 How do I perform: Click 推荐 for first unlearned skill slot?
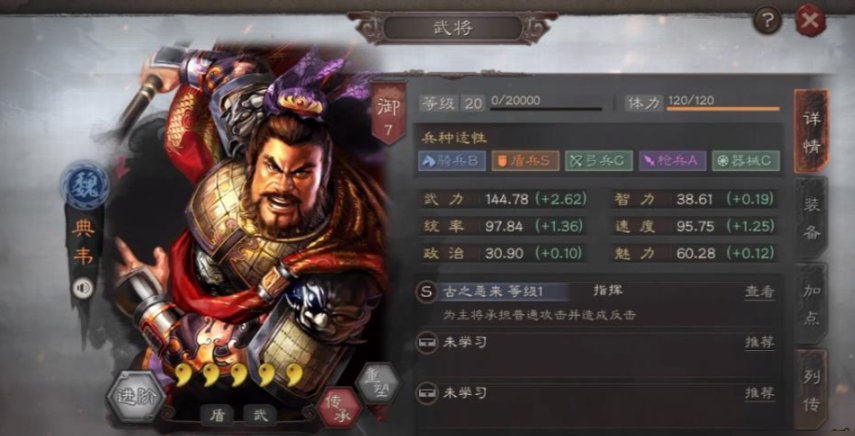[x=760, y=342]
